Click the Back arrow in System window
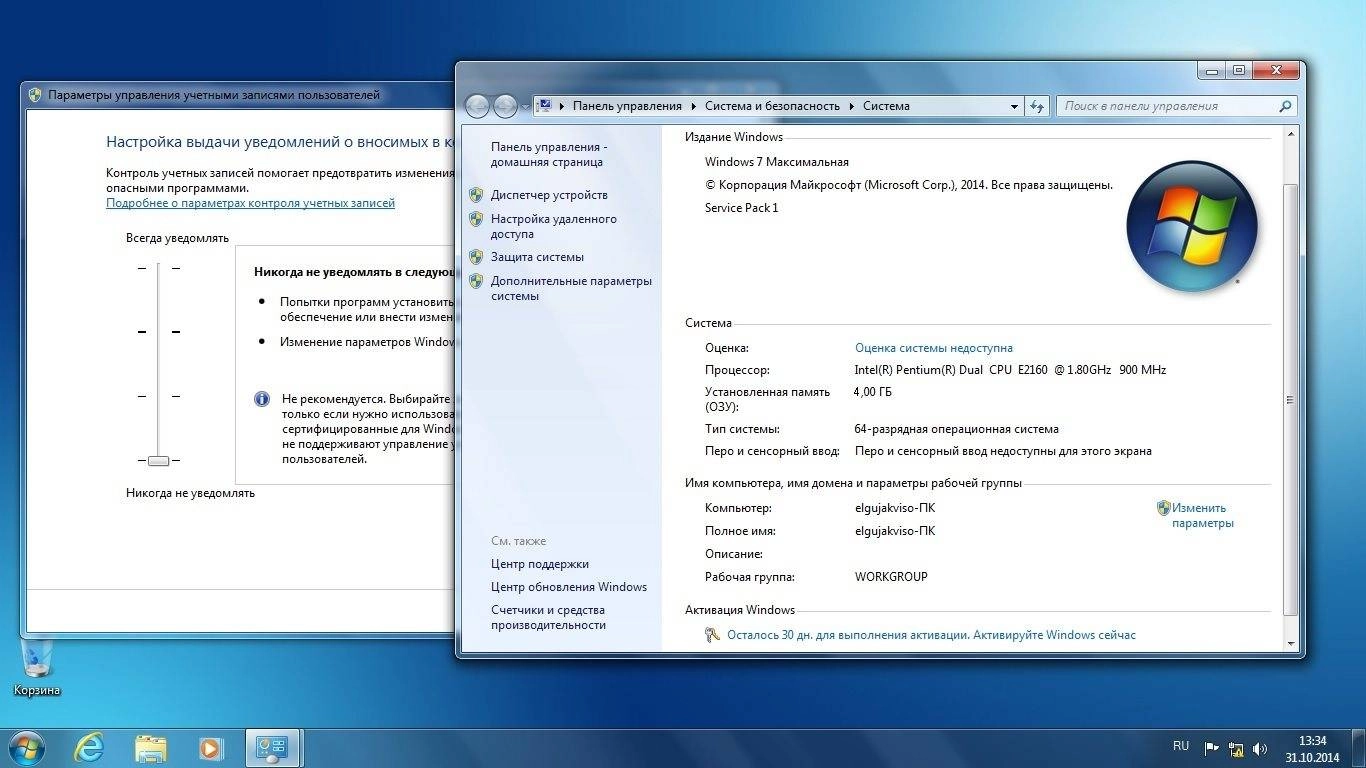 (478, 105)
